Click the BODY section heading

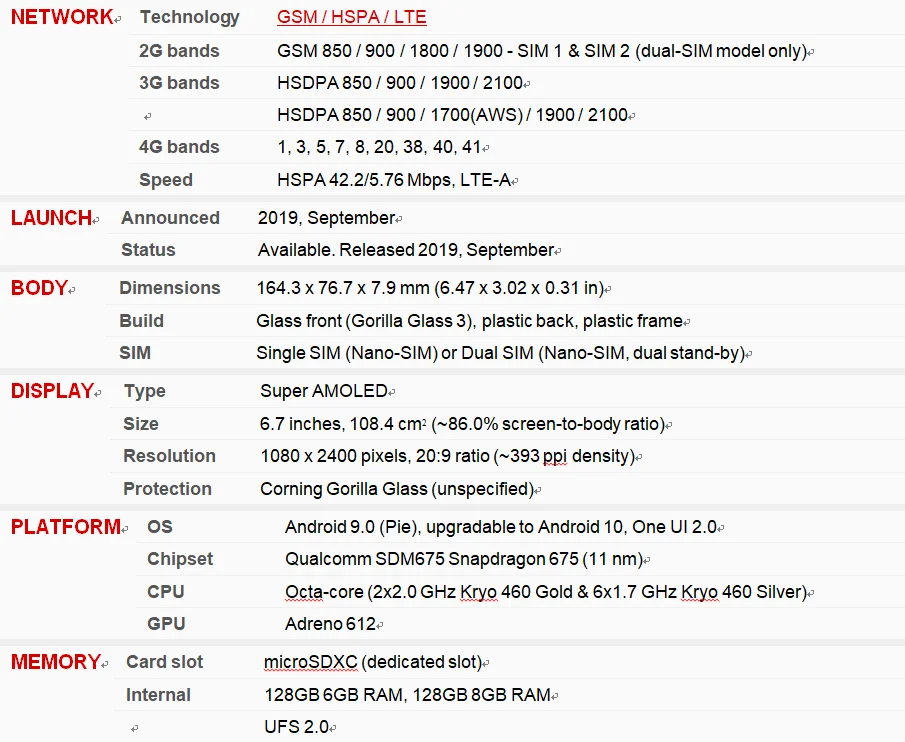39,288
